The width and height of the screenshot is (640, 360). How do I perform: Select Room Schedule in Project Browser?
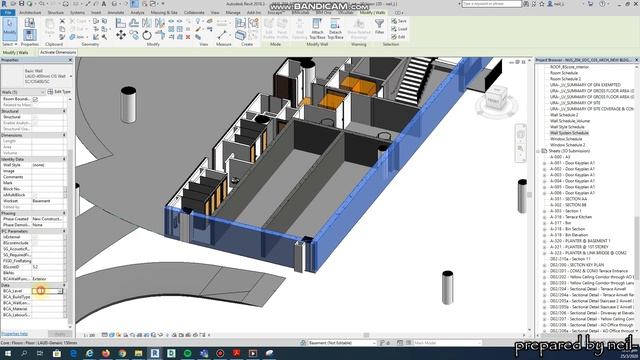pyautogui.click(x=564, y=73)
